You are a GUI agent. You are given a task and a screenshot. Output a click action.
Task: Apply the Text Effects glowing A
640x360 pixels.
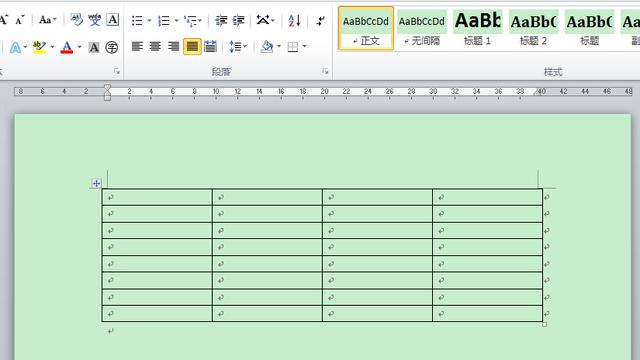click(15, 47)
